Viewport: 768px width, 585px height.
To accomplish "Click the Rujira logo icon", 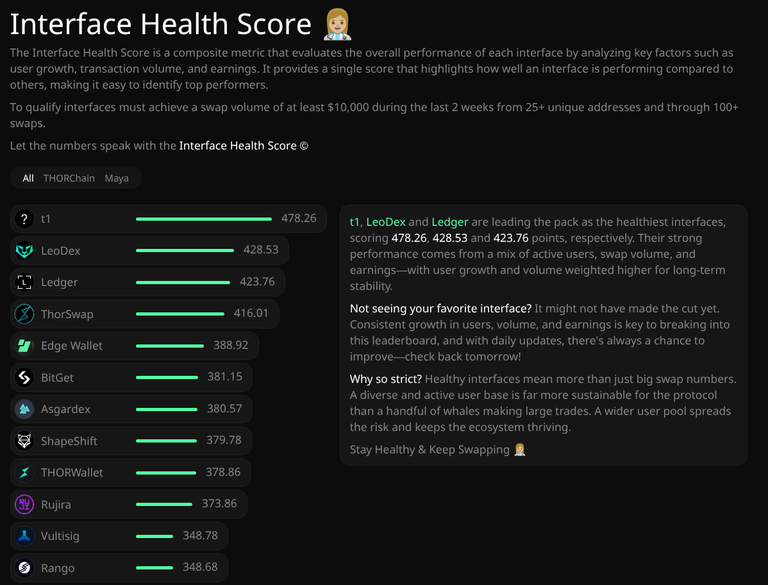I will pos(24,504).
